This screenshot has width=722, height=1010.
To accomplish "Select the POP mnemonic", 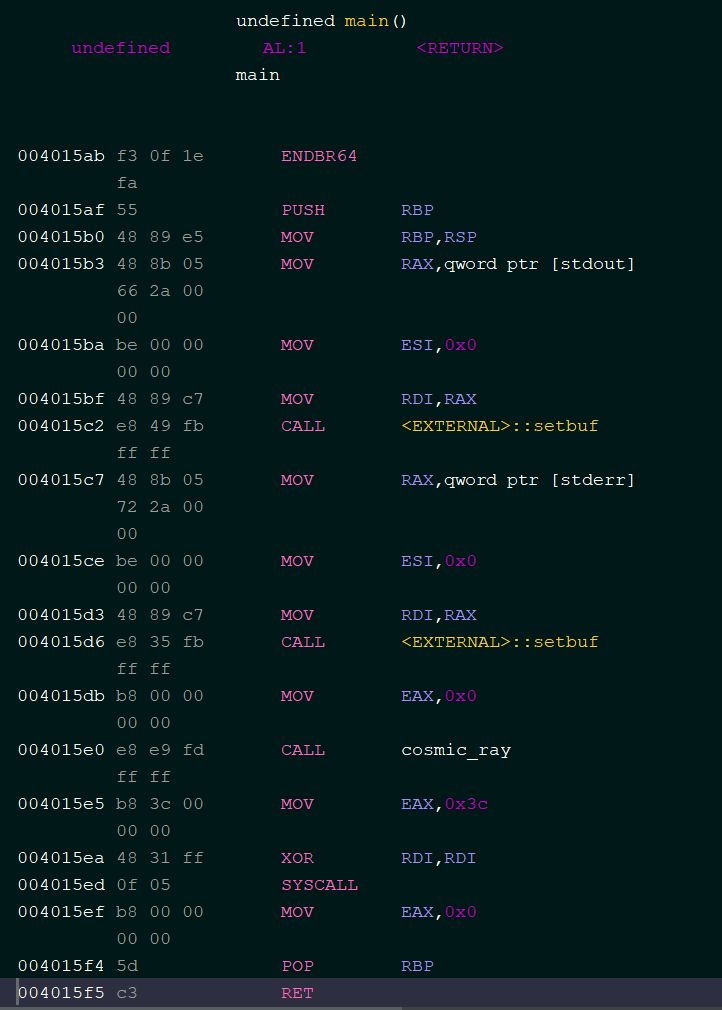I will click(x=297, y=966).
